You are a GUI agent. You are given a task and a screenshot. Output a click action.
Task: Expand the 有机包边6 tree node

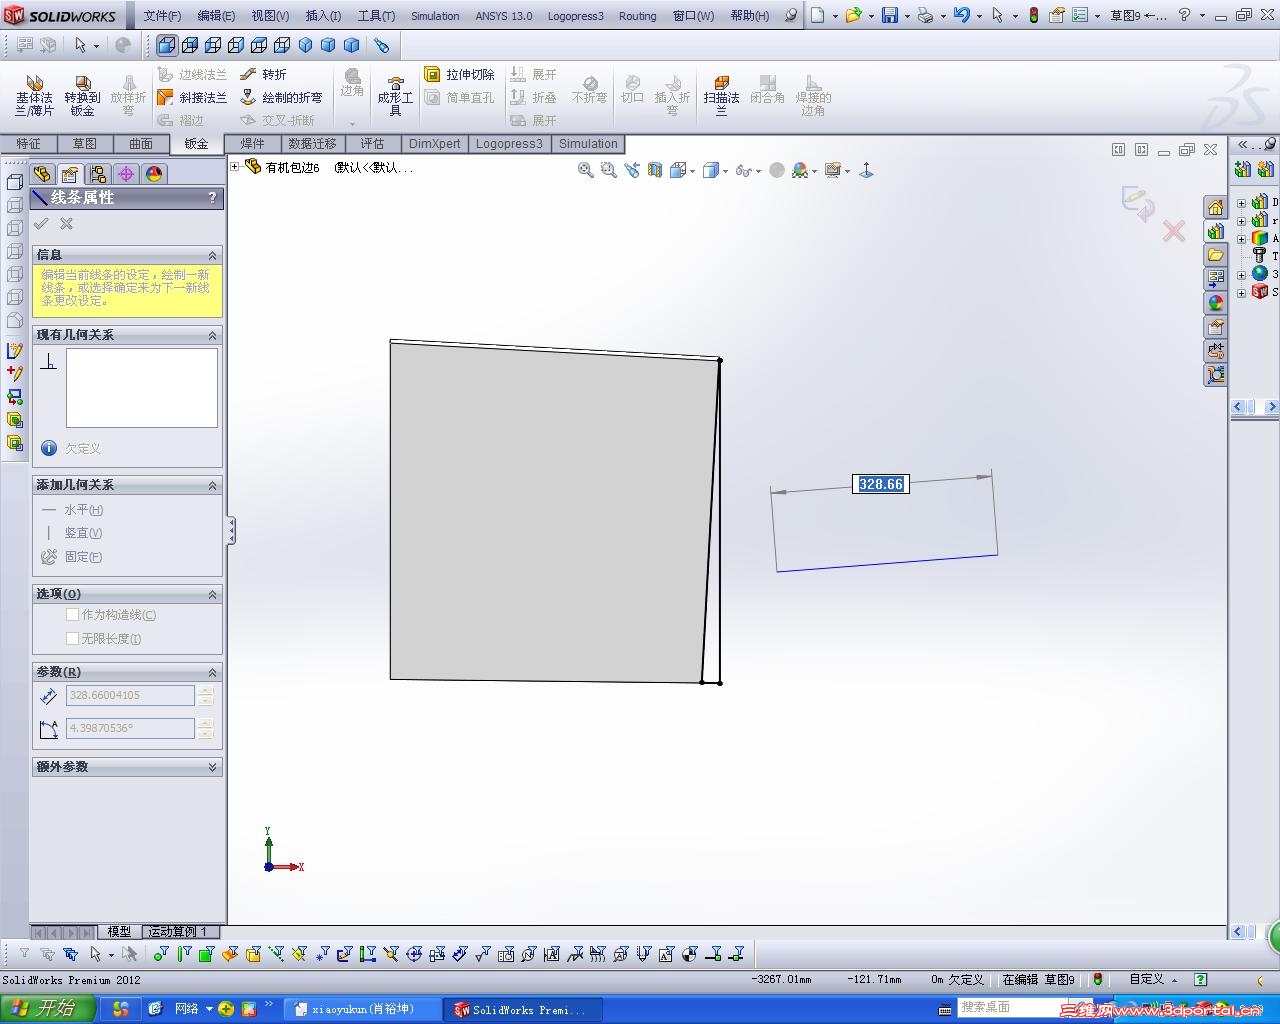pyautogui.click(x=235, y=167)
